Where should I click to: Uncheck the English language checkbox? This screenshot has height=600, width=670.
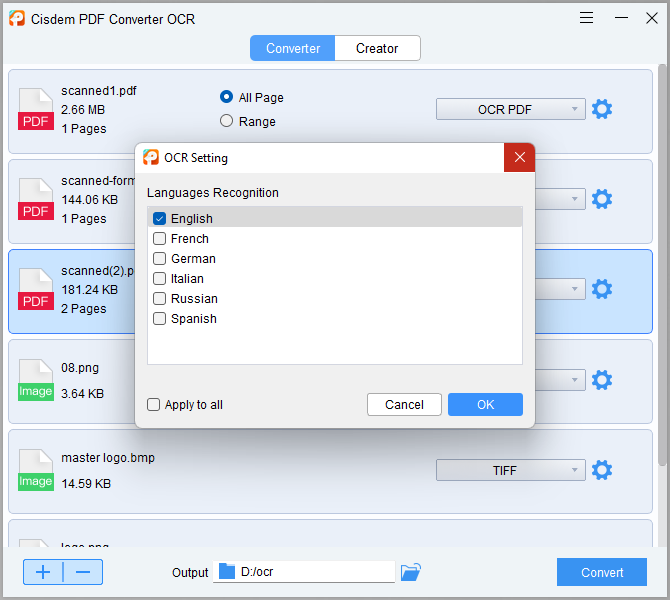159,218
